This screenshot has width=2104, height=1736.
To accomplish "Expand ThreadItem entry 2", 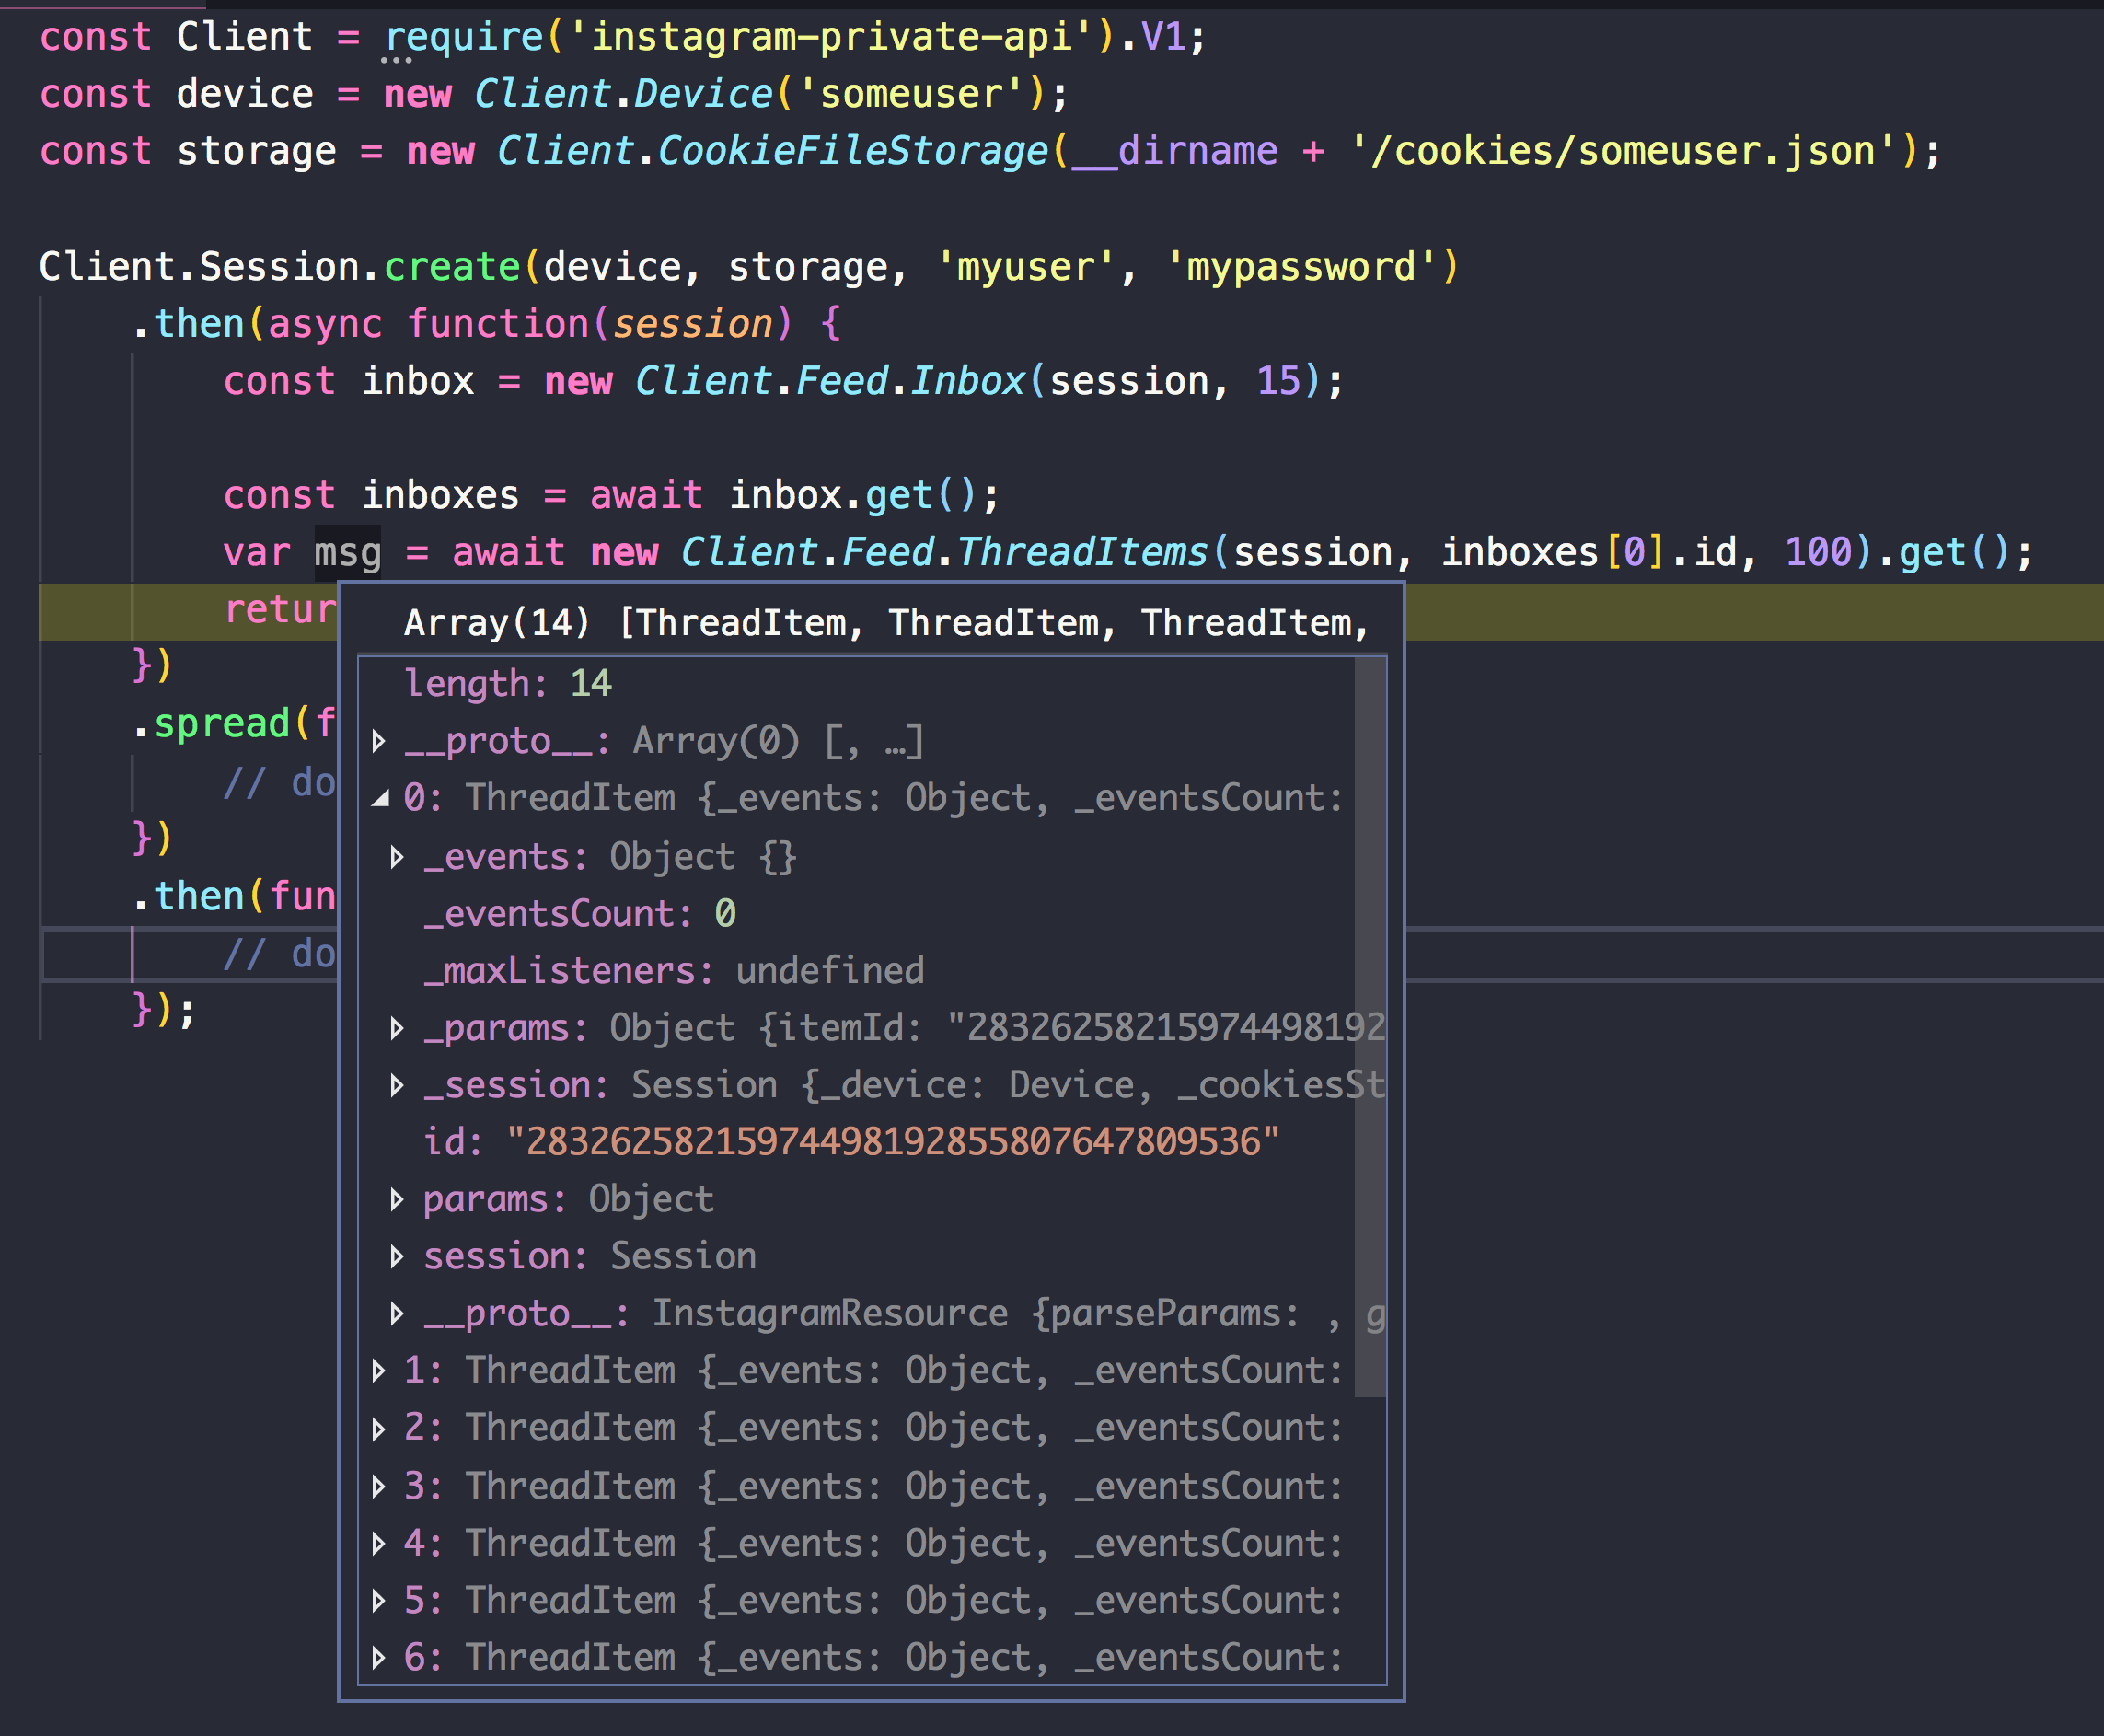I will click(378, 1428).
